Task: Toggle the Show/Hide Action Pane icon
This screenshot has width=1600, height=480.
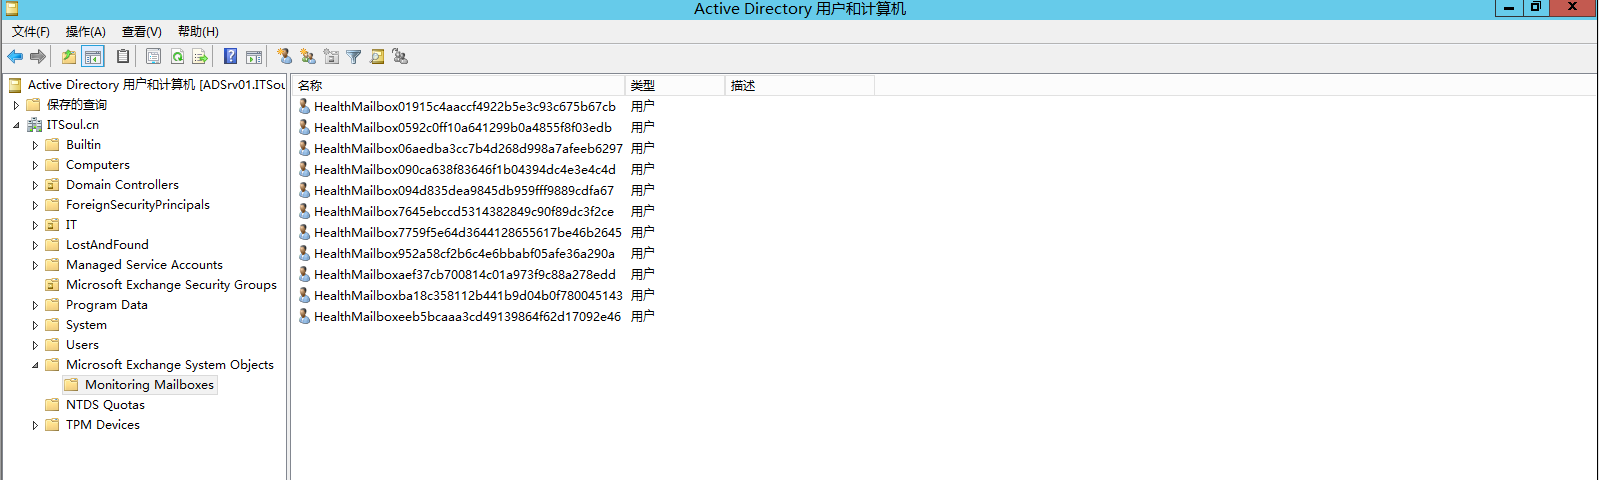Action: click(x=254, y=57)
